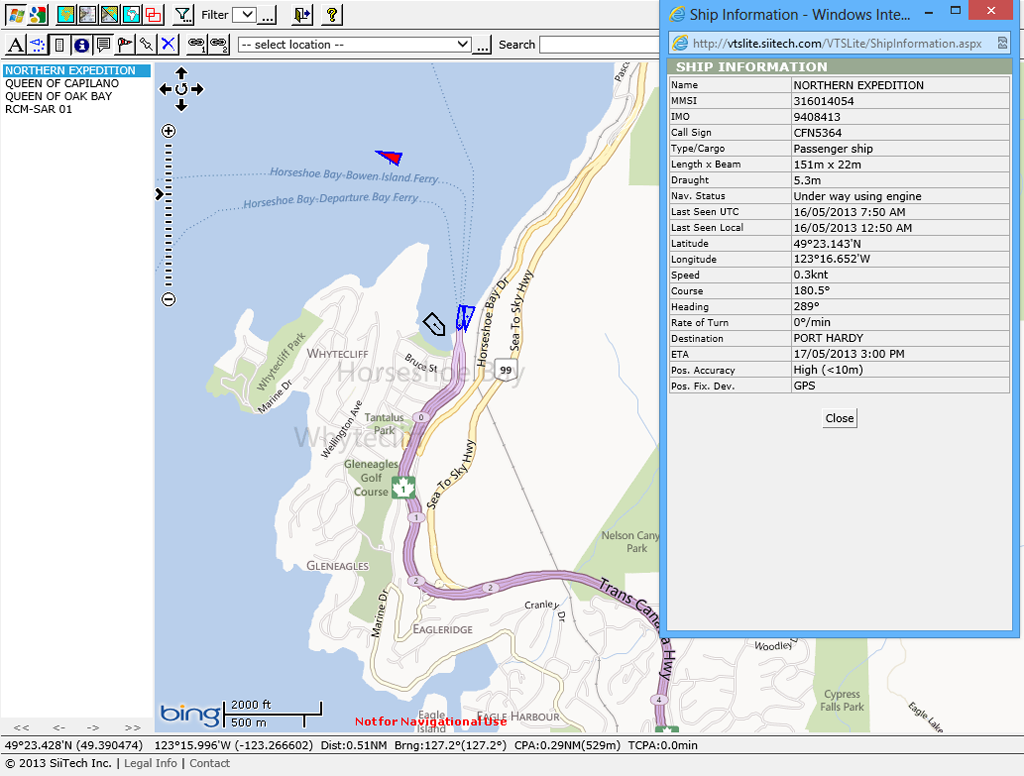Close the Ship Information window with the red X
Image resolution: width=1024 pixels, height=776 pixels.
click(x=991, y=10)
